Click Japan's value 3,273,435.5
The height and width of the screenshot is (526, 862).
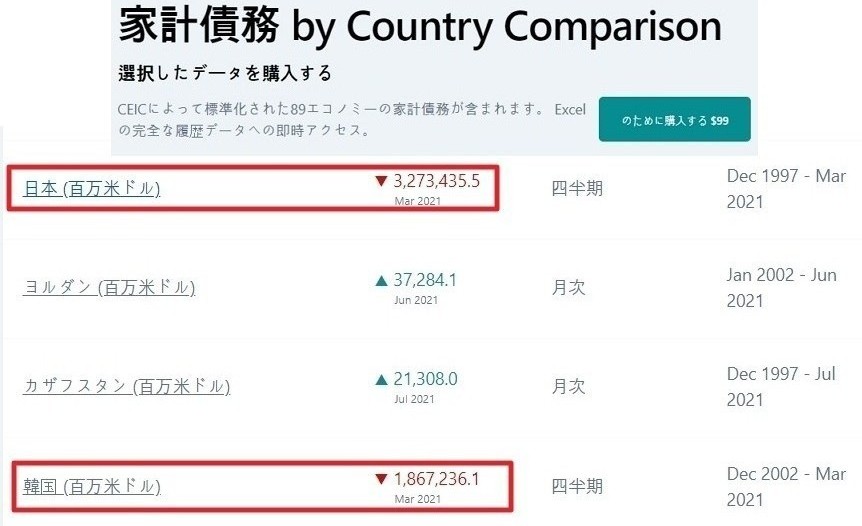[437, 181]
